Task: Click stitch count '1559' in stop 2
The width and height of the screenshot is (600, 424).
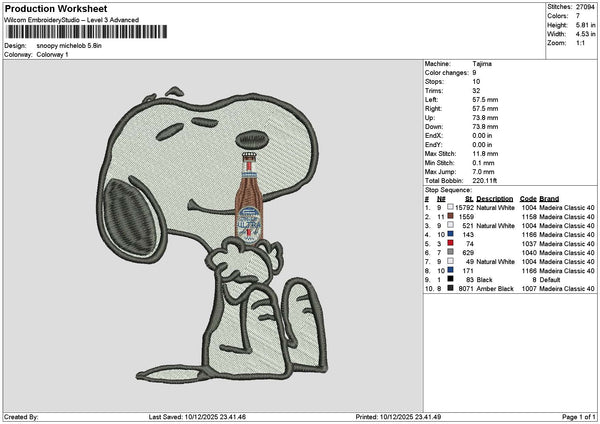Action: coord(466,217)
